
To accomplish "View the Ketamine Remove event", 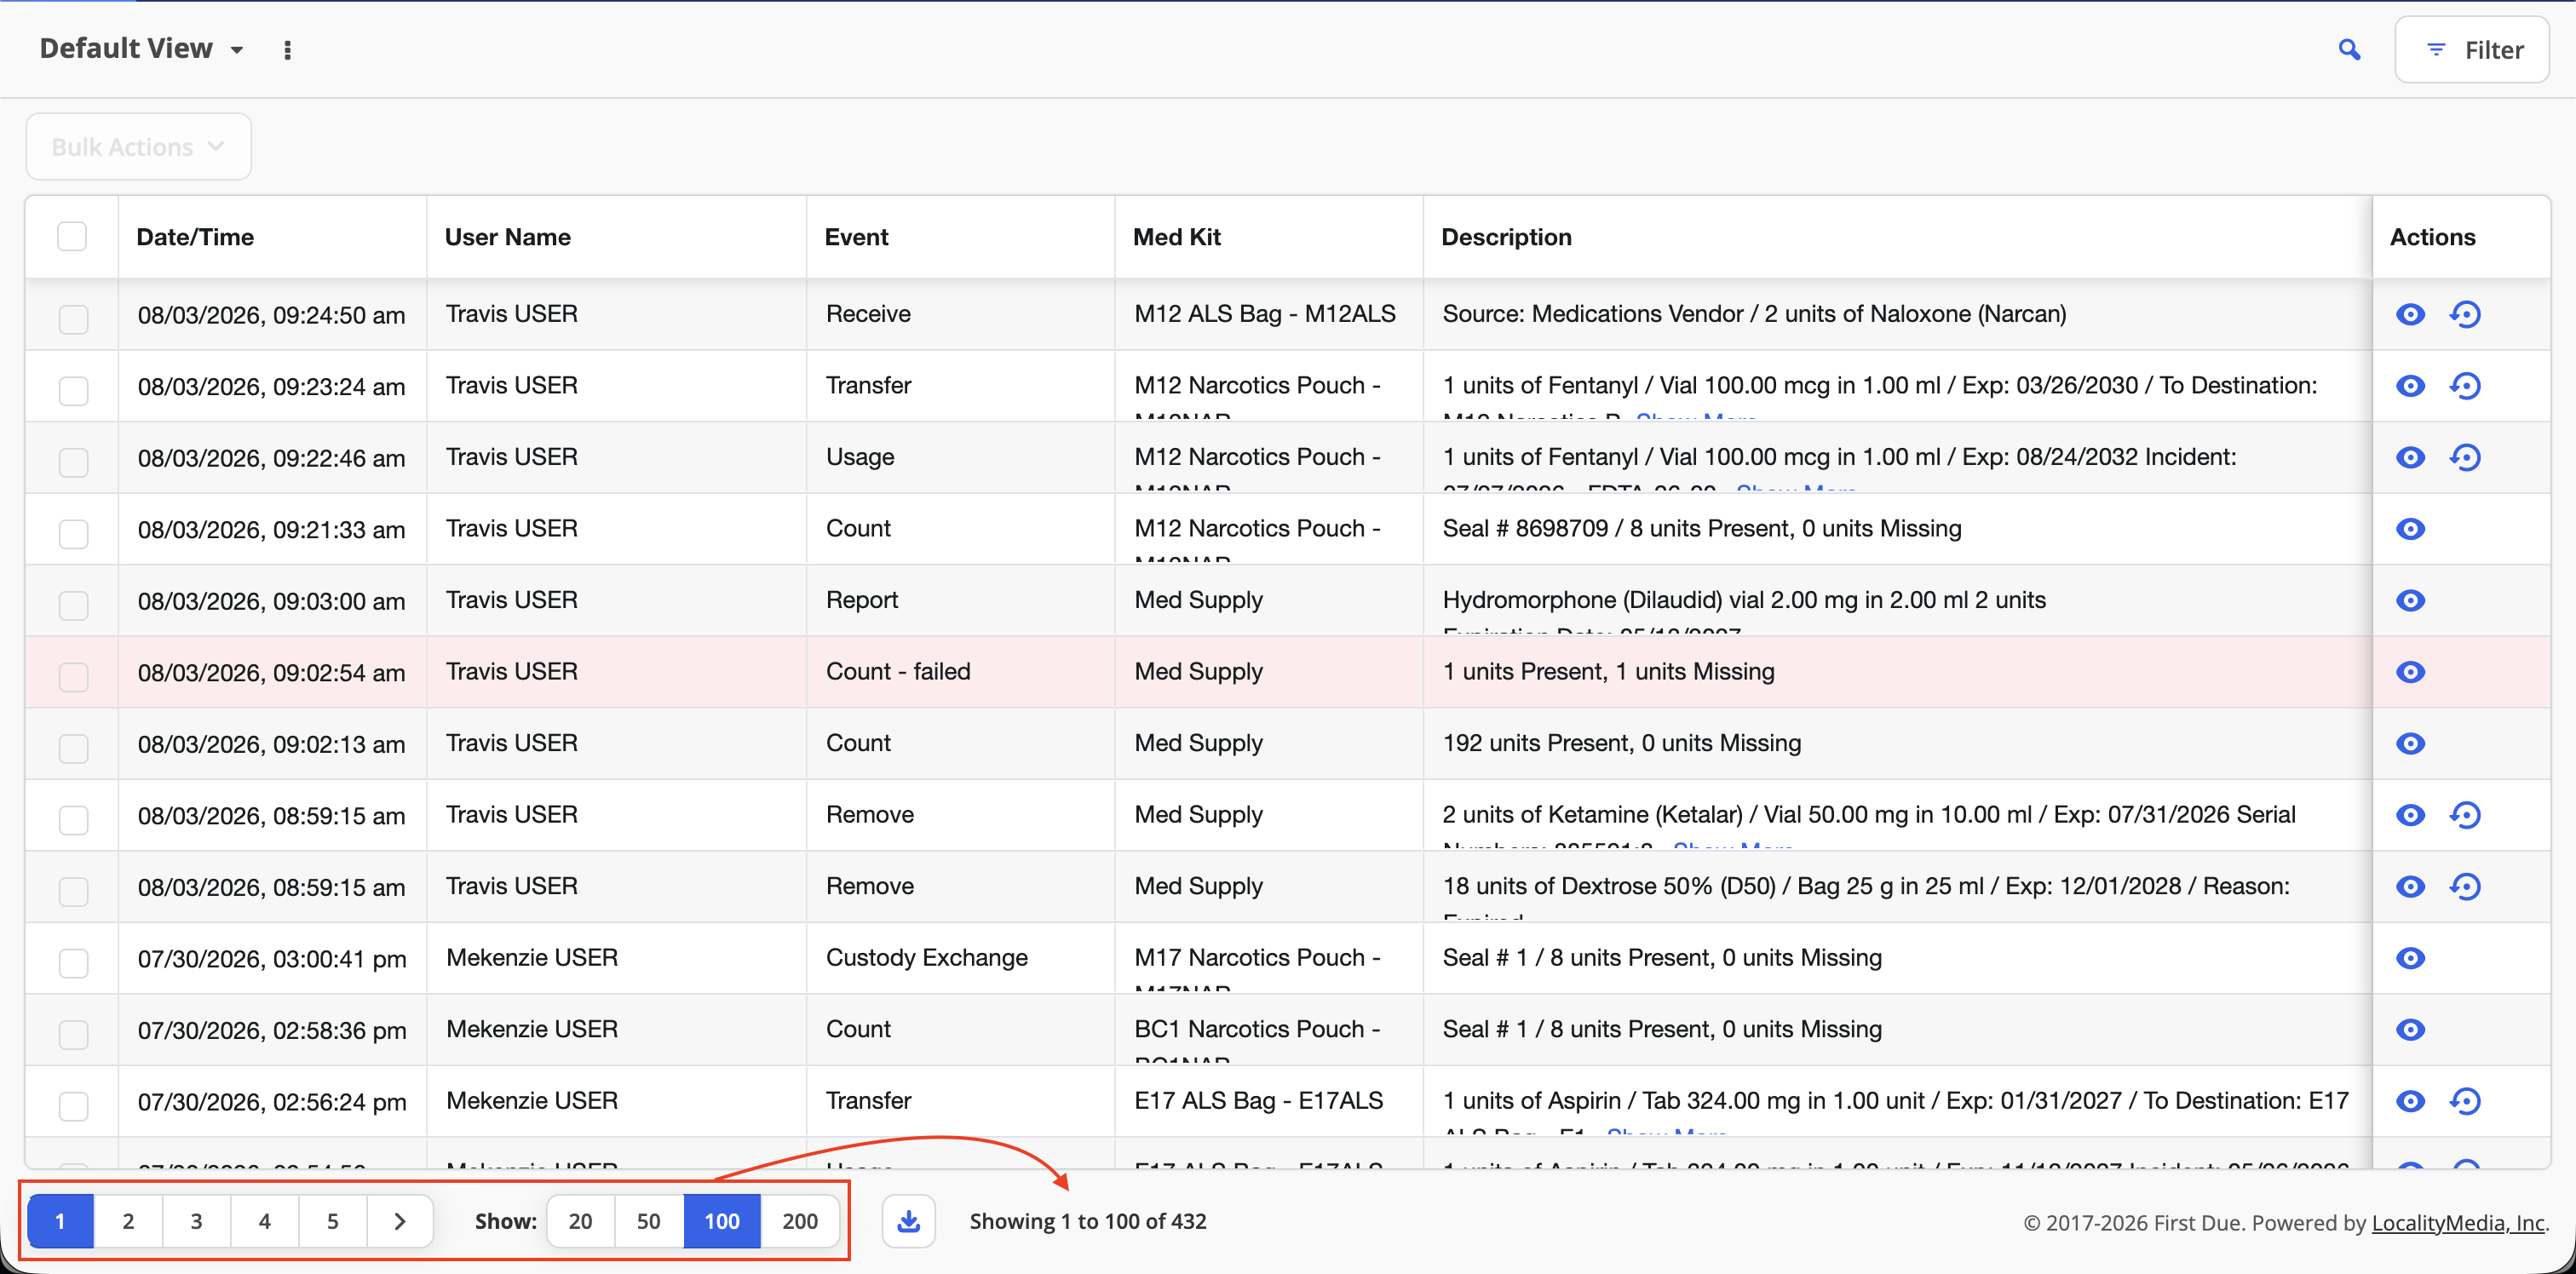I will tap(2410, 815).
